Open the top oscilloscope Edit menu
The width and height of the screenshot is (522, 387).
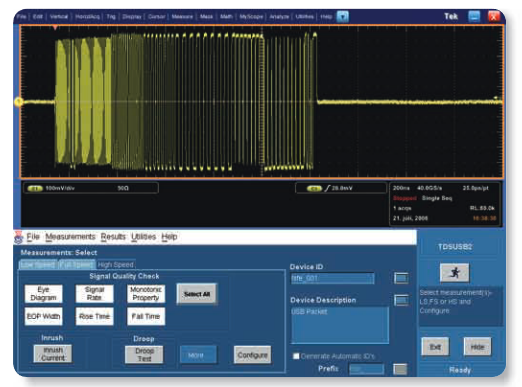click(x=38, y=16)
